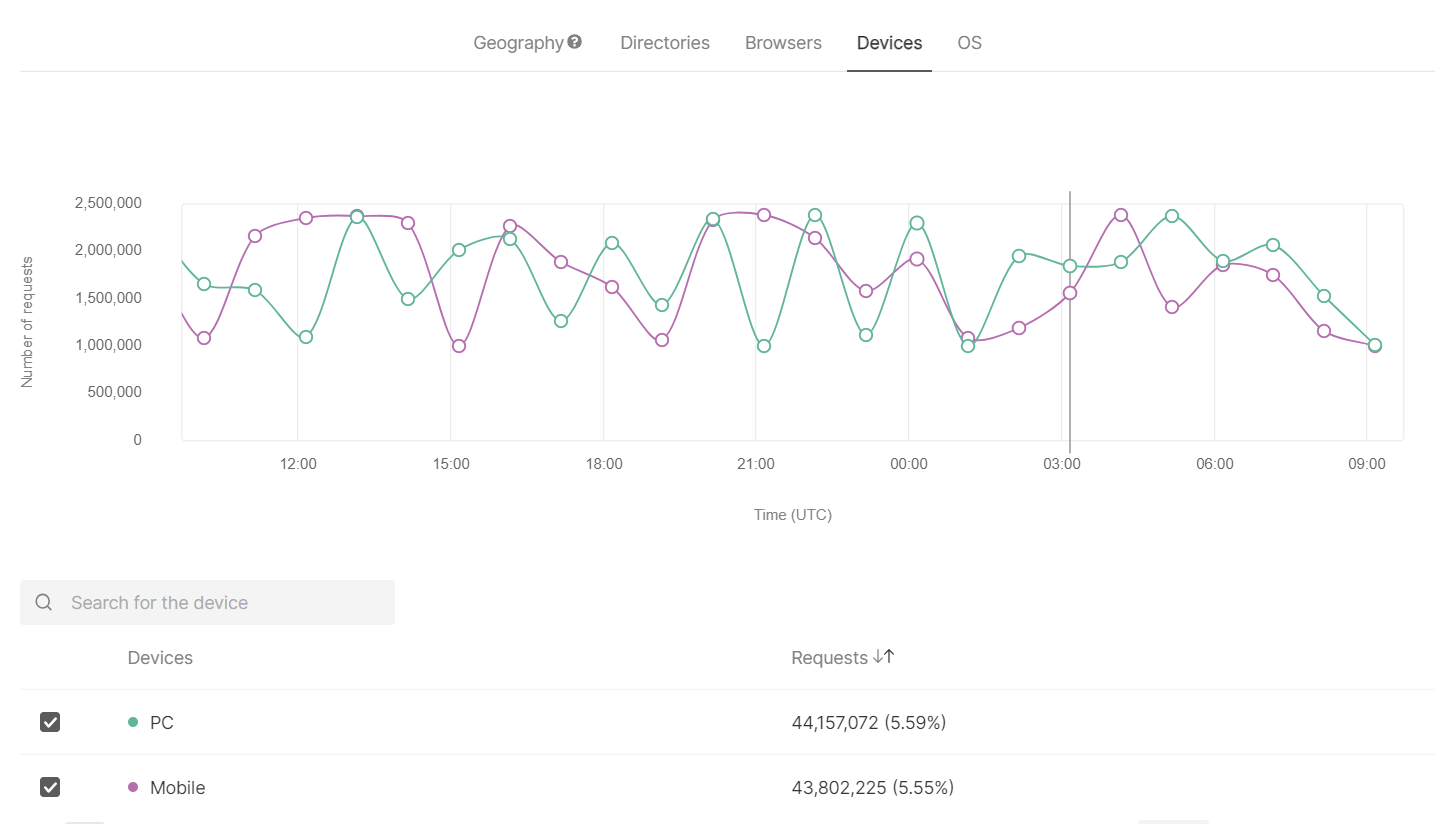Viewport: 1454px width, 824px height.
Task: Uncheck the Mobile device checkbox
Action: [x=50, y=787]
